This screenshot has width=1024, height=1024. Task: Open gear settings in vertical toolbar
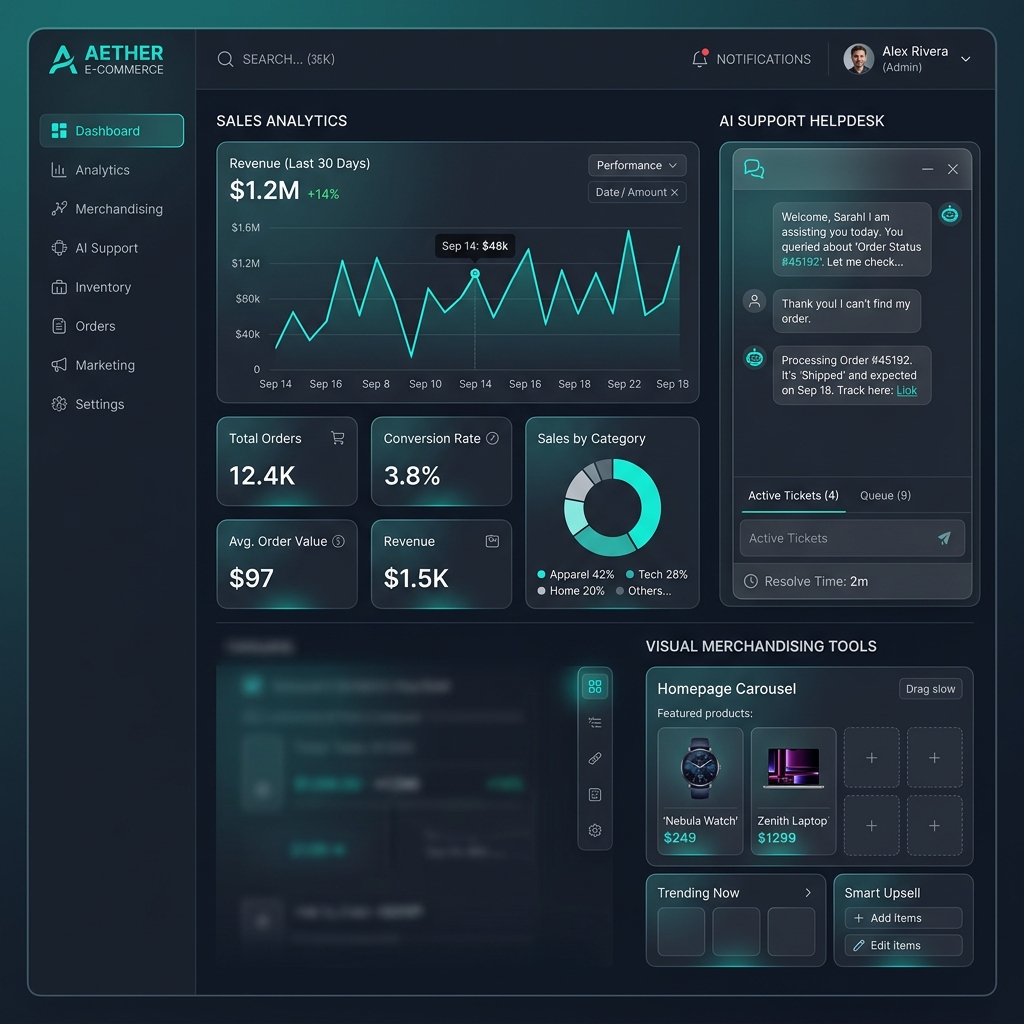click(595, 830)
